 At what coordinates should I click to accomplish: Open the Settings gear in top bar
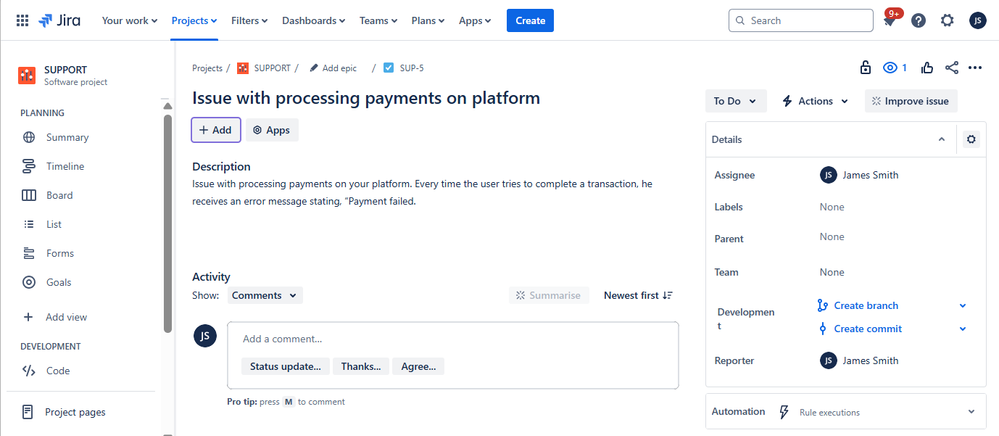click(x=947, y=20)
